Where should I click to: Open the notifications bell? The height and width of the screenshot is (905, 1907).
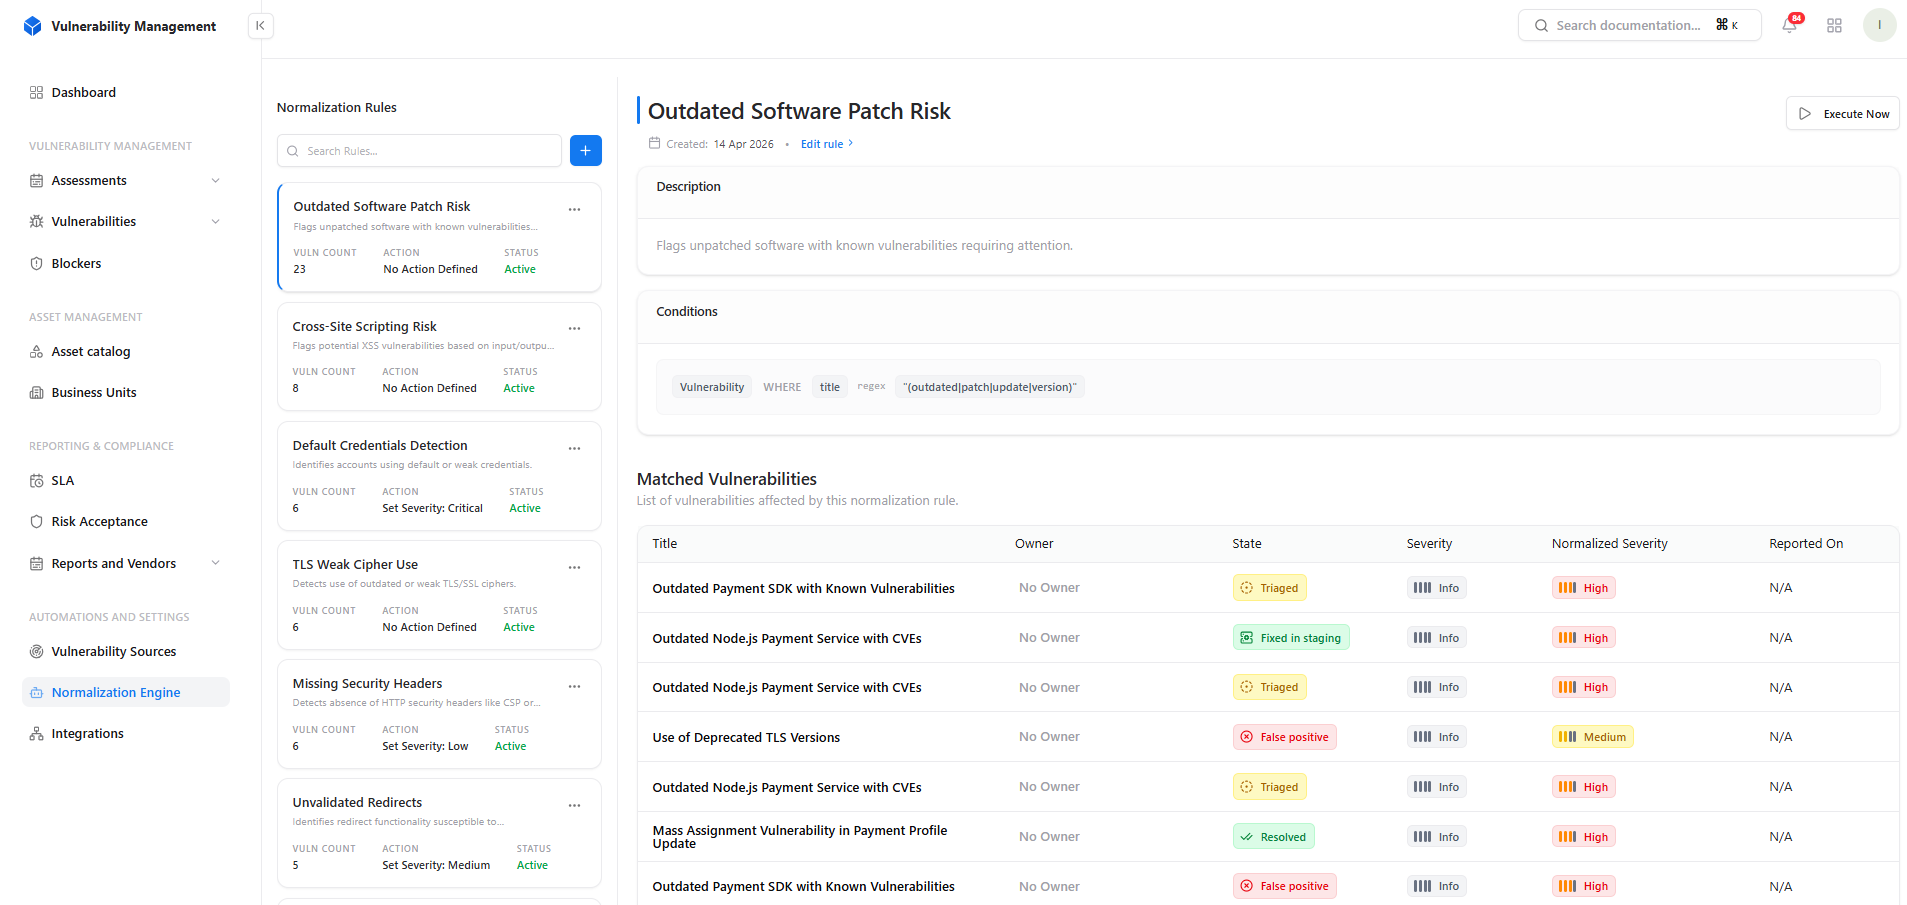point(1789,25)
